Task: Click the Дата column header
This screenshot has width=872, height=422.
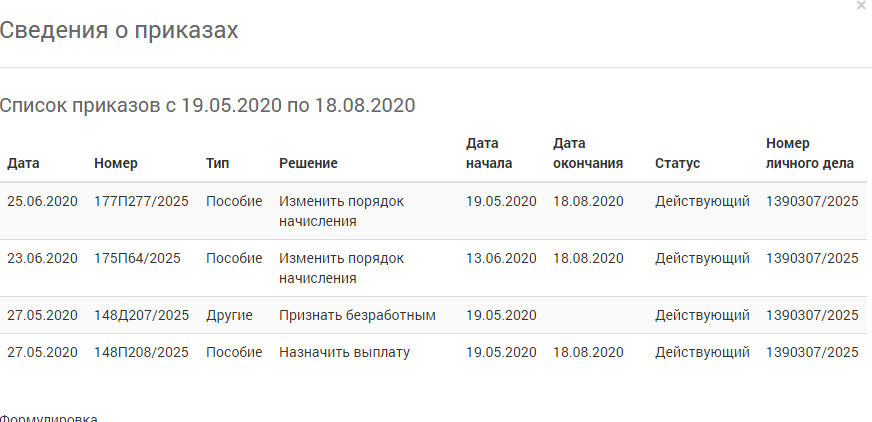Action: [x=23, y=163]
